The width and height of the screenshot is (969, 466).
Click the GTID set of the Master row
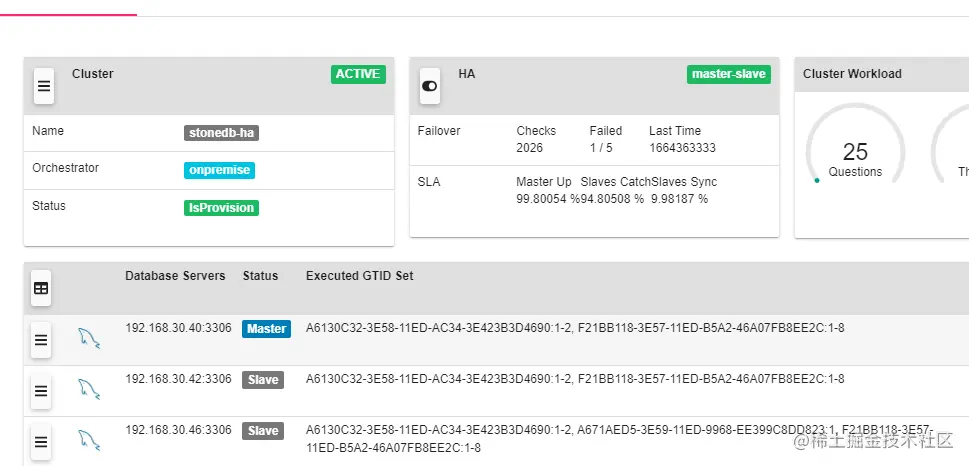click(575, 328)
